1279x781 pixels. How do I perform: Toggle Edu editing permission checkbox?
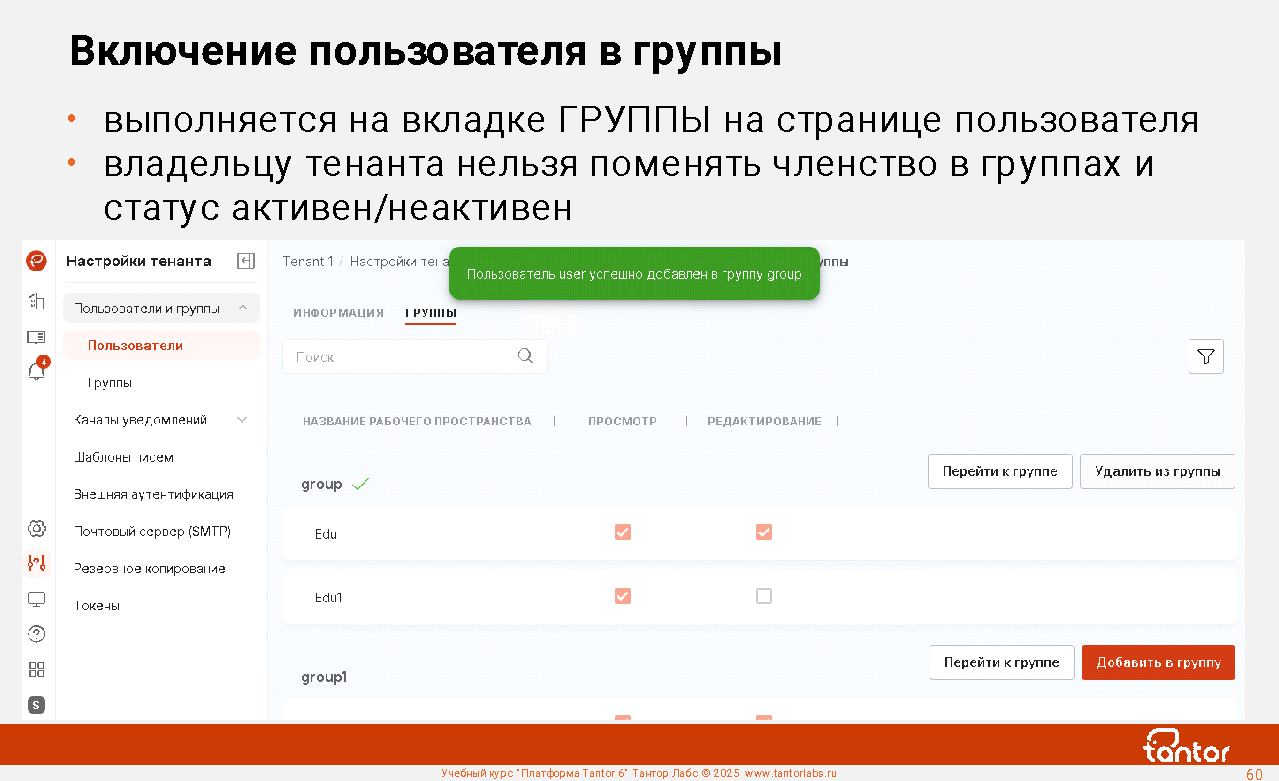click(x=764, y=532)
